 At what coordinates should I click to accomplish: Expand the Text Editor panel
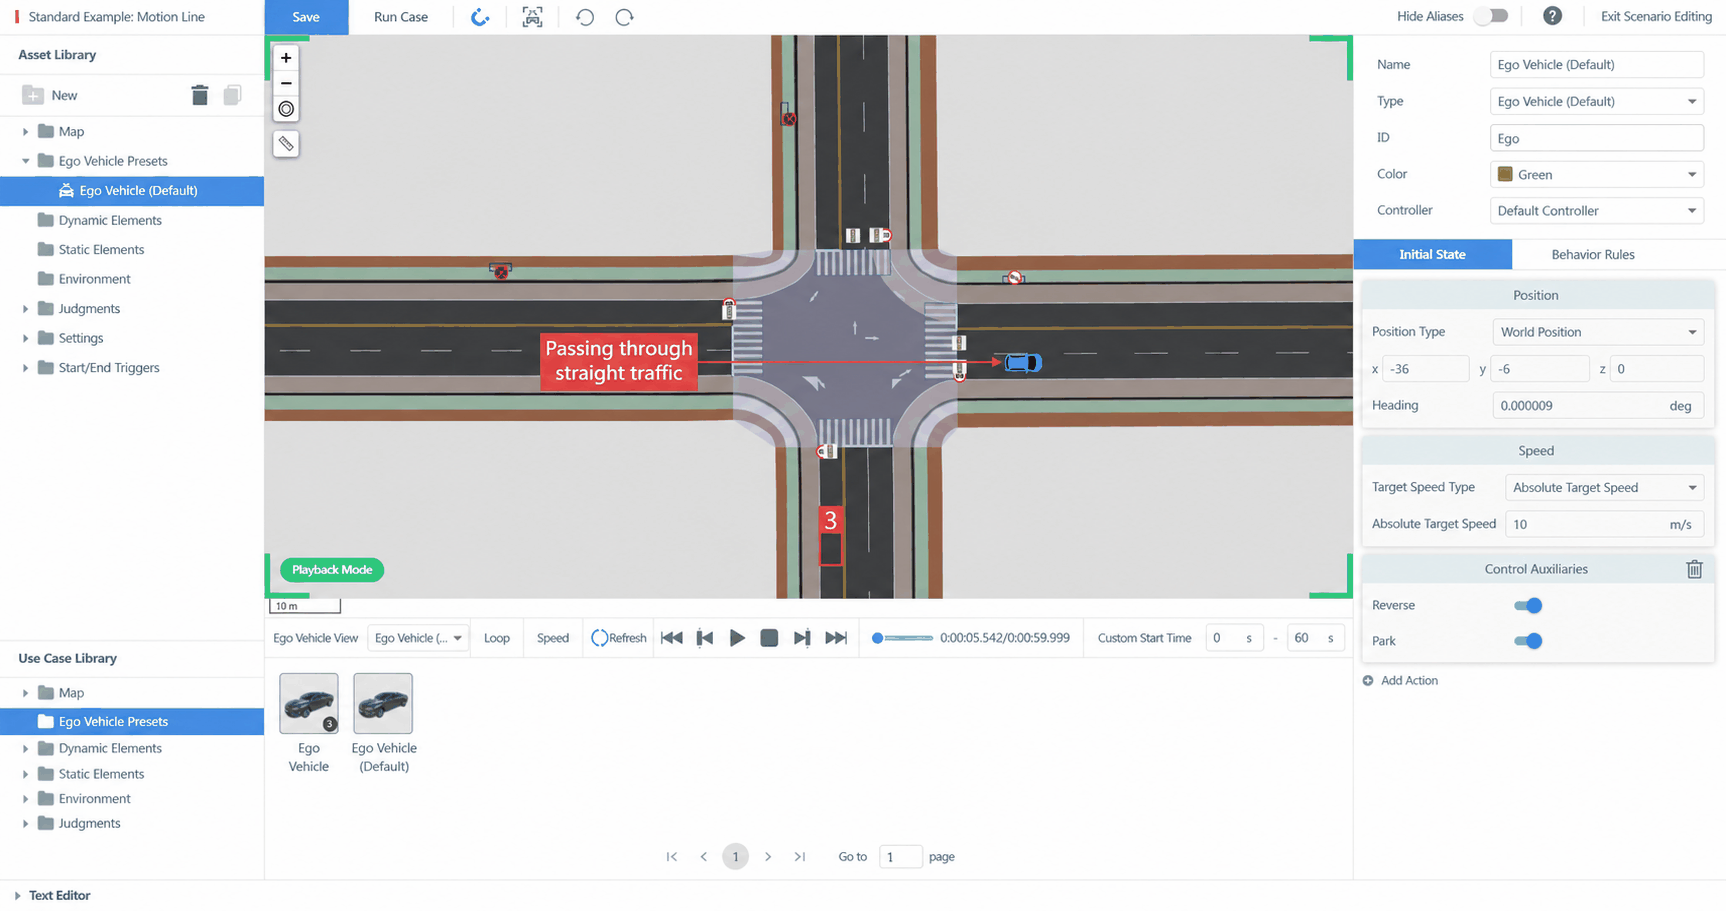click(17, 896)
